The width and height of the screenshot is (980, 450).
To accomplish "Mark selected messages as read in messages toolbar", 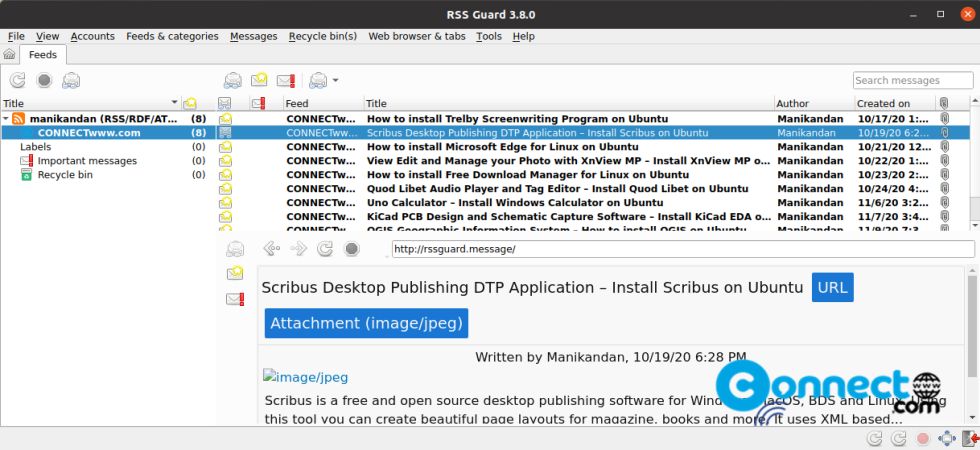I will tap(232, 80).
